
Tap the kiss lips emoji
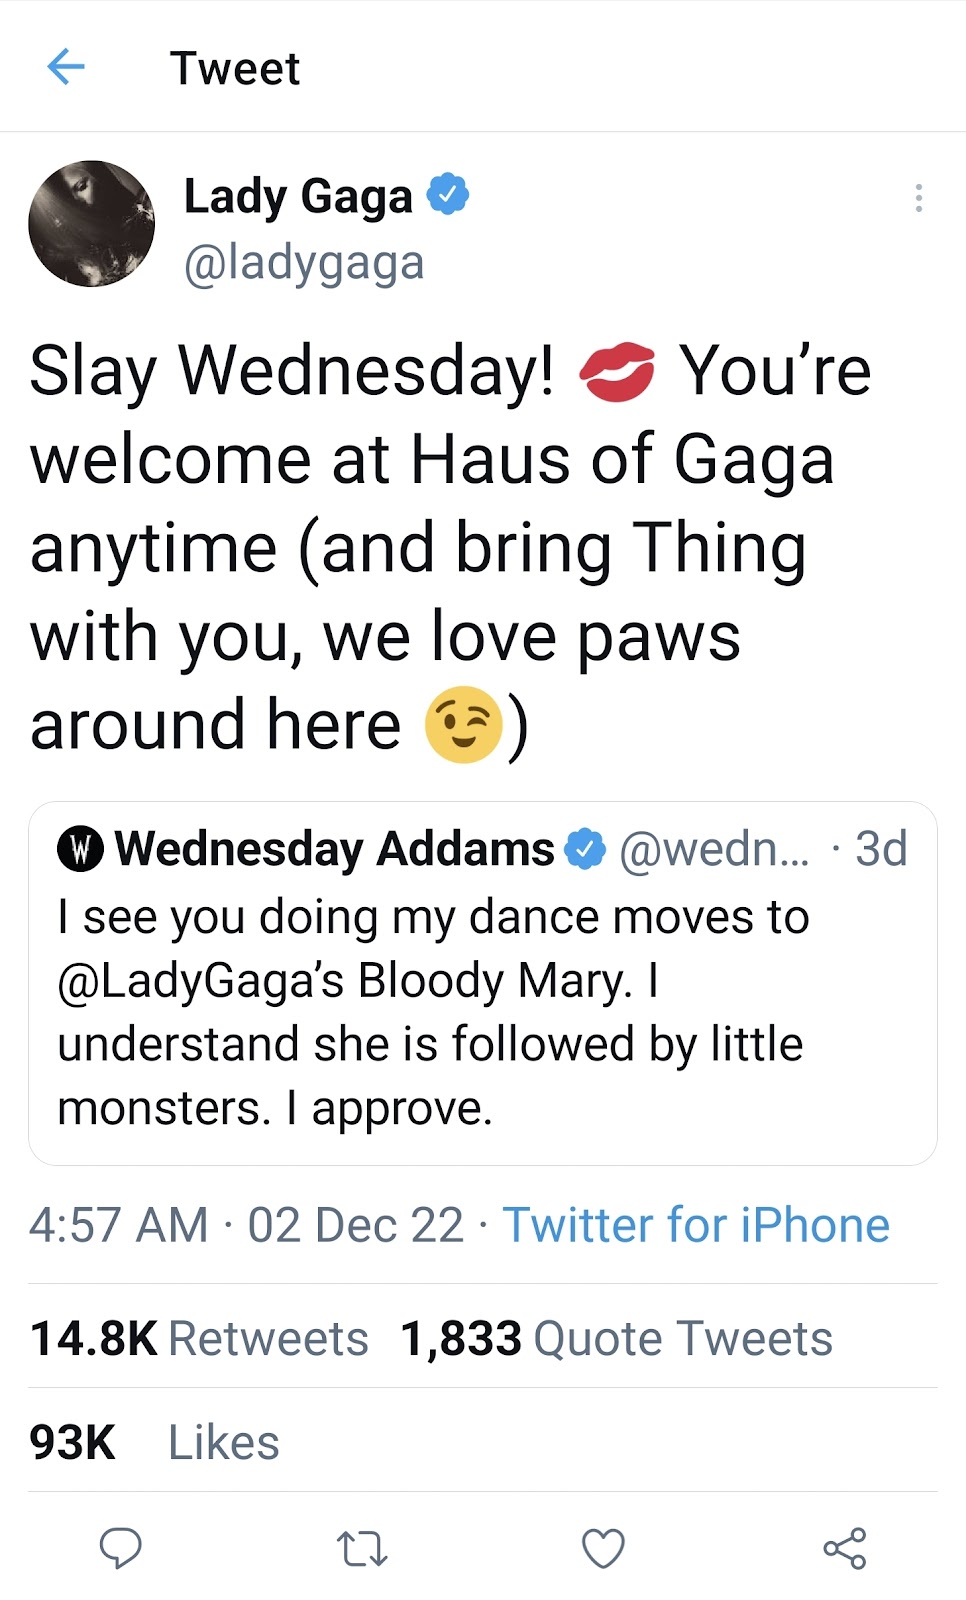tap(617, 372)
